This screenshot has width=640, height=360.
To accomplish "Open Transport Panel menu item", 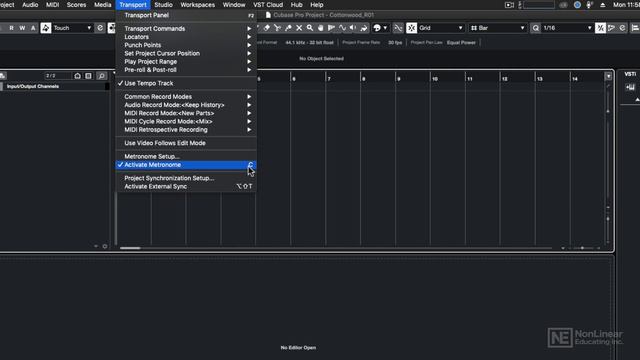I will point(186,15).
